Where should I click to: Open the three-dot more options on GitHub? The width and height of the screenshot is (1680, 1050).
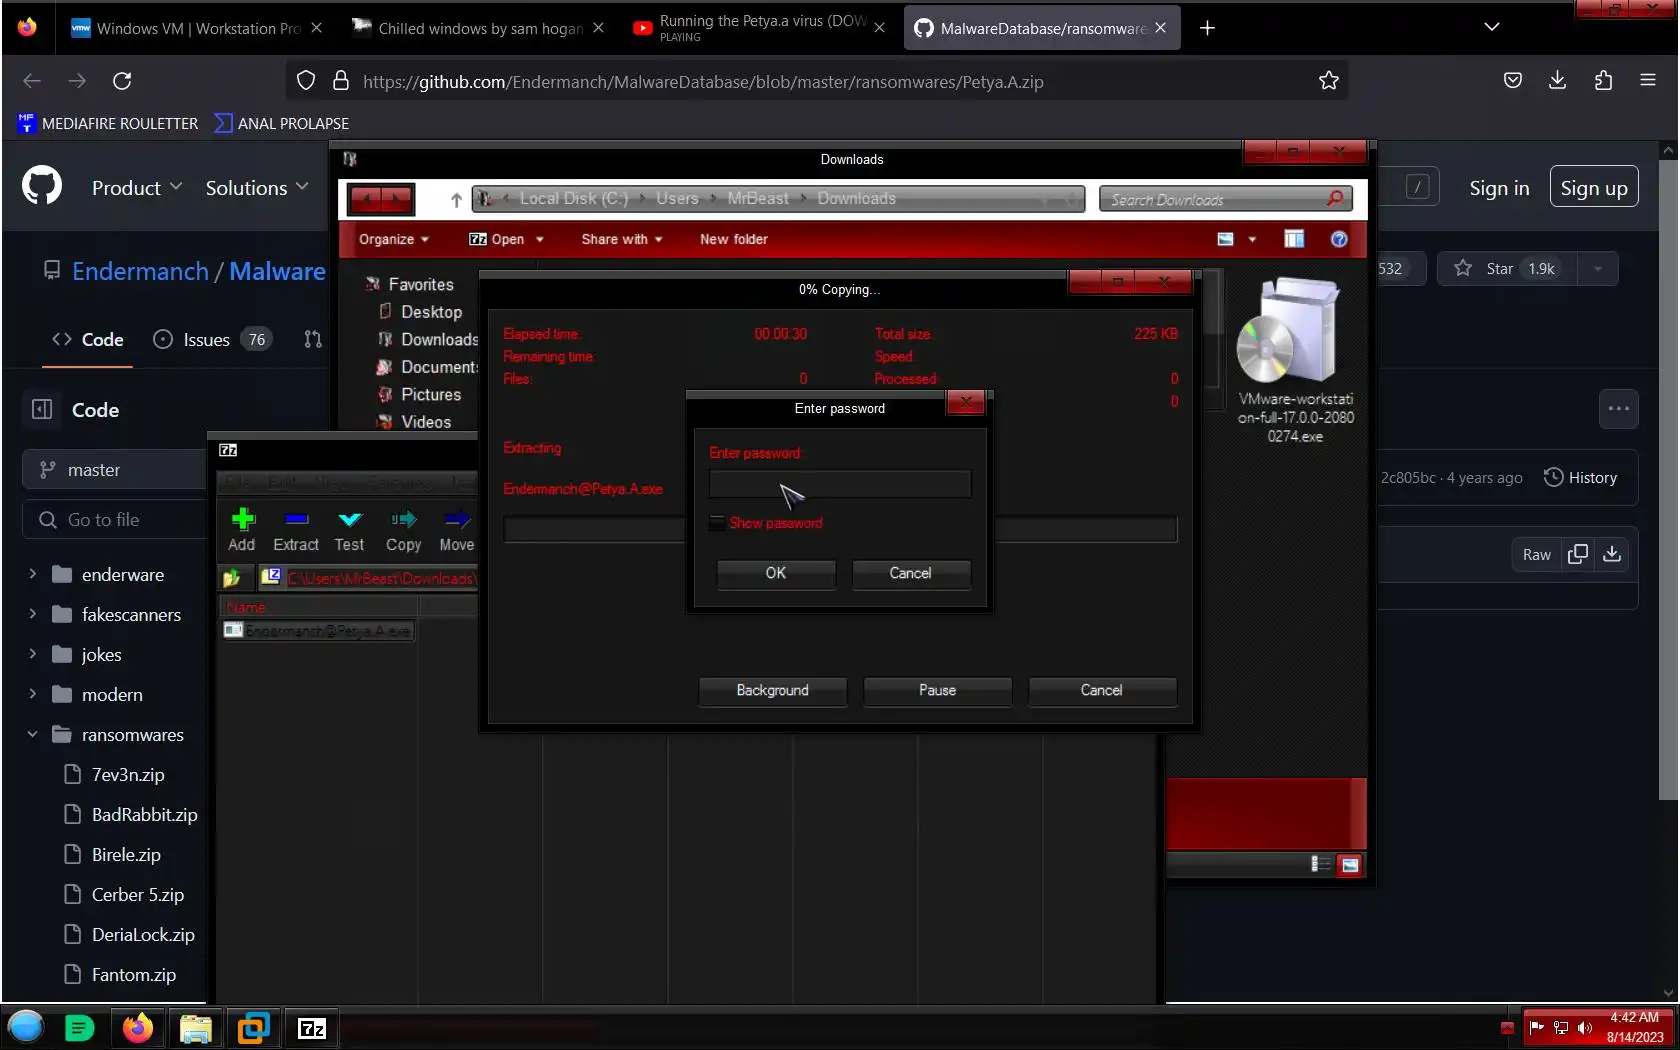coord(1619,409)
